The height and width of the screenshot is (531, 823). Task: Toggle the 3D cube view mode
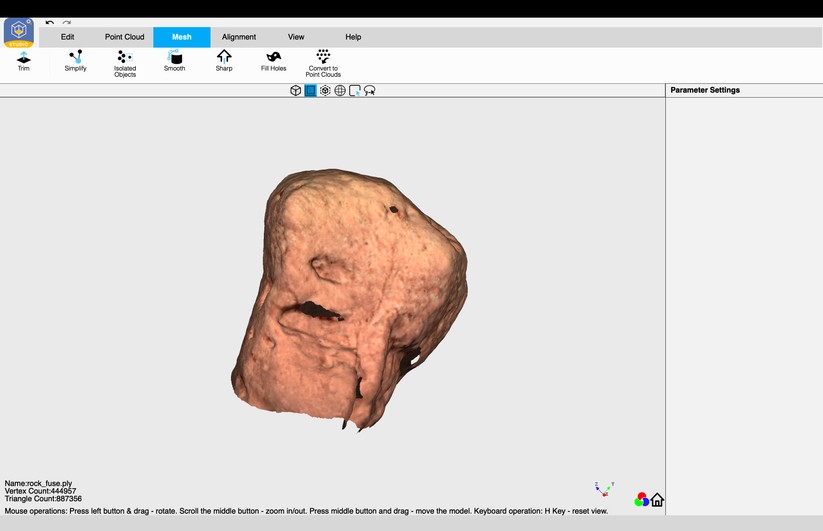point(296,91)
